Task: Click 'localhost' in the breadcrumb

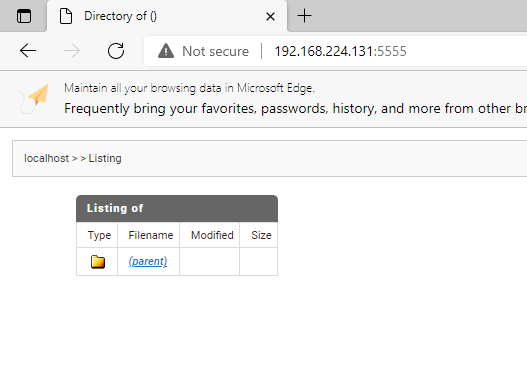Action: 46,158
